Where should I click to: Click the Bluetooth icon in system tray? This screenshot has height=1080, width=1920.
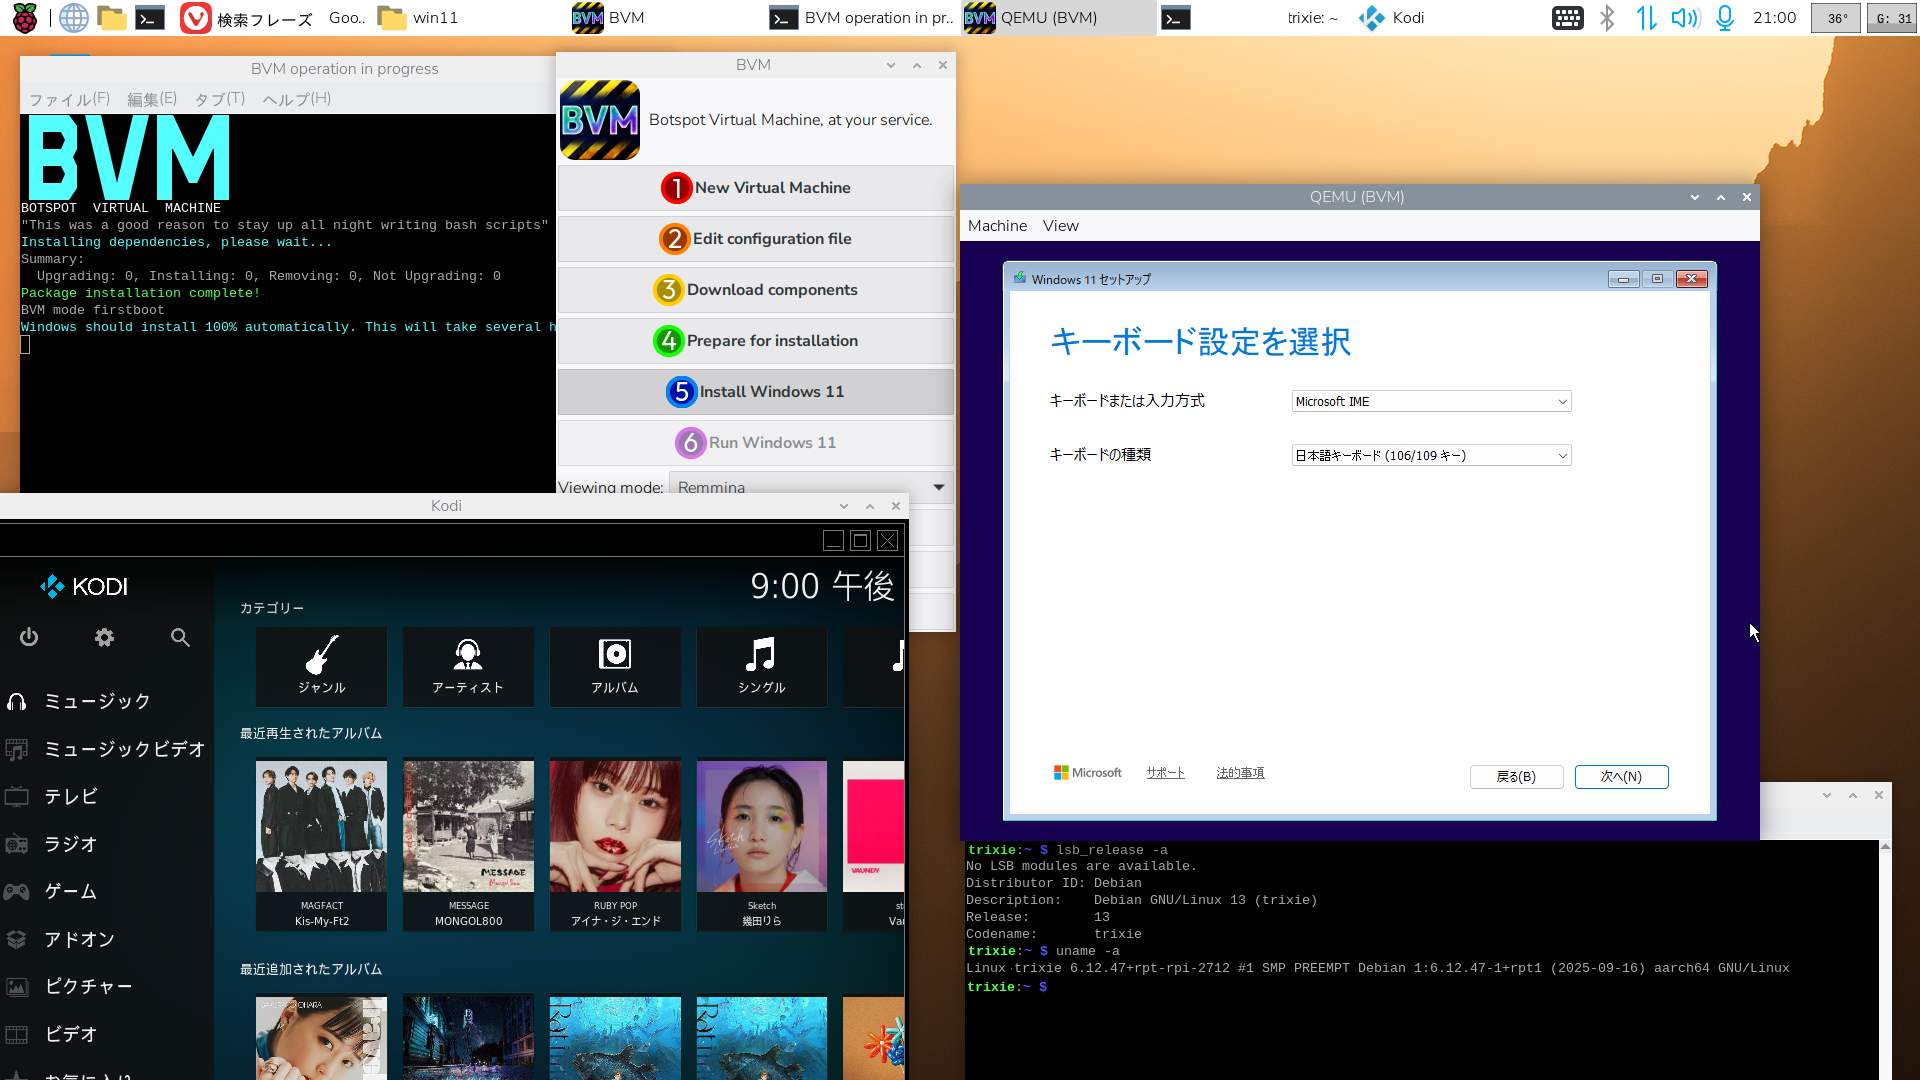click(1607, 18)
